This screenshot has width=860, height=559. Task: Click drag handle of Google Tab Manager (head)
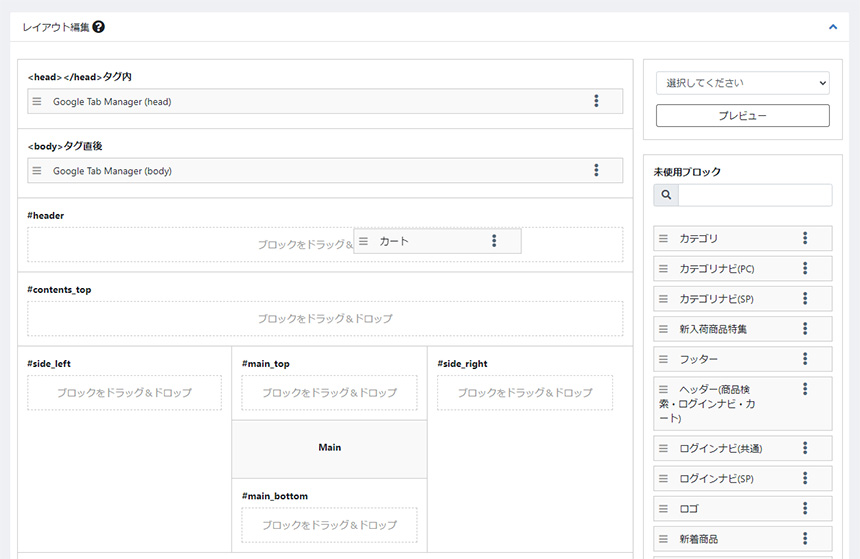(37, 101)
